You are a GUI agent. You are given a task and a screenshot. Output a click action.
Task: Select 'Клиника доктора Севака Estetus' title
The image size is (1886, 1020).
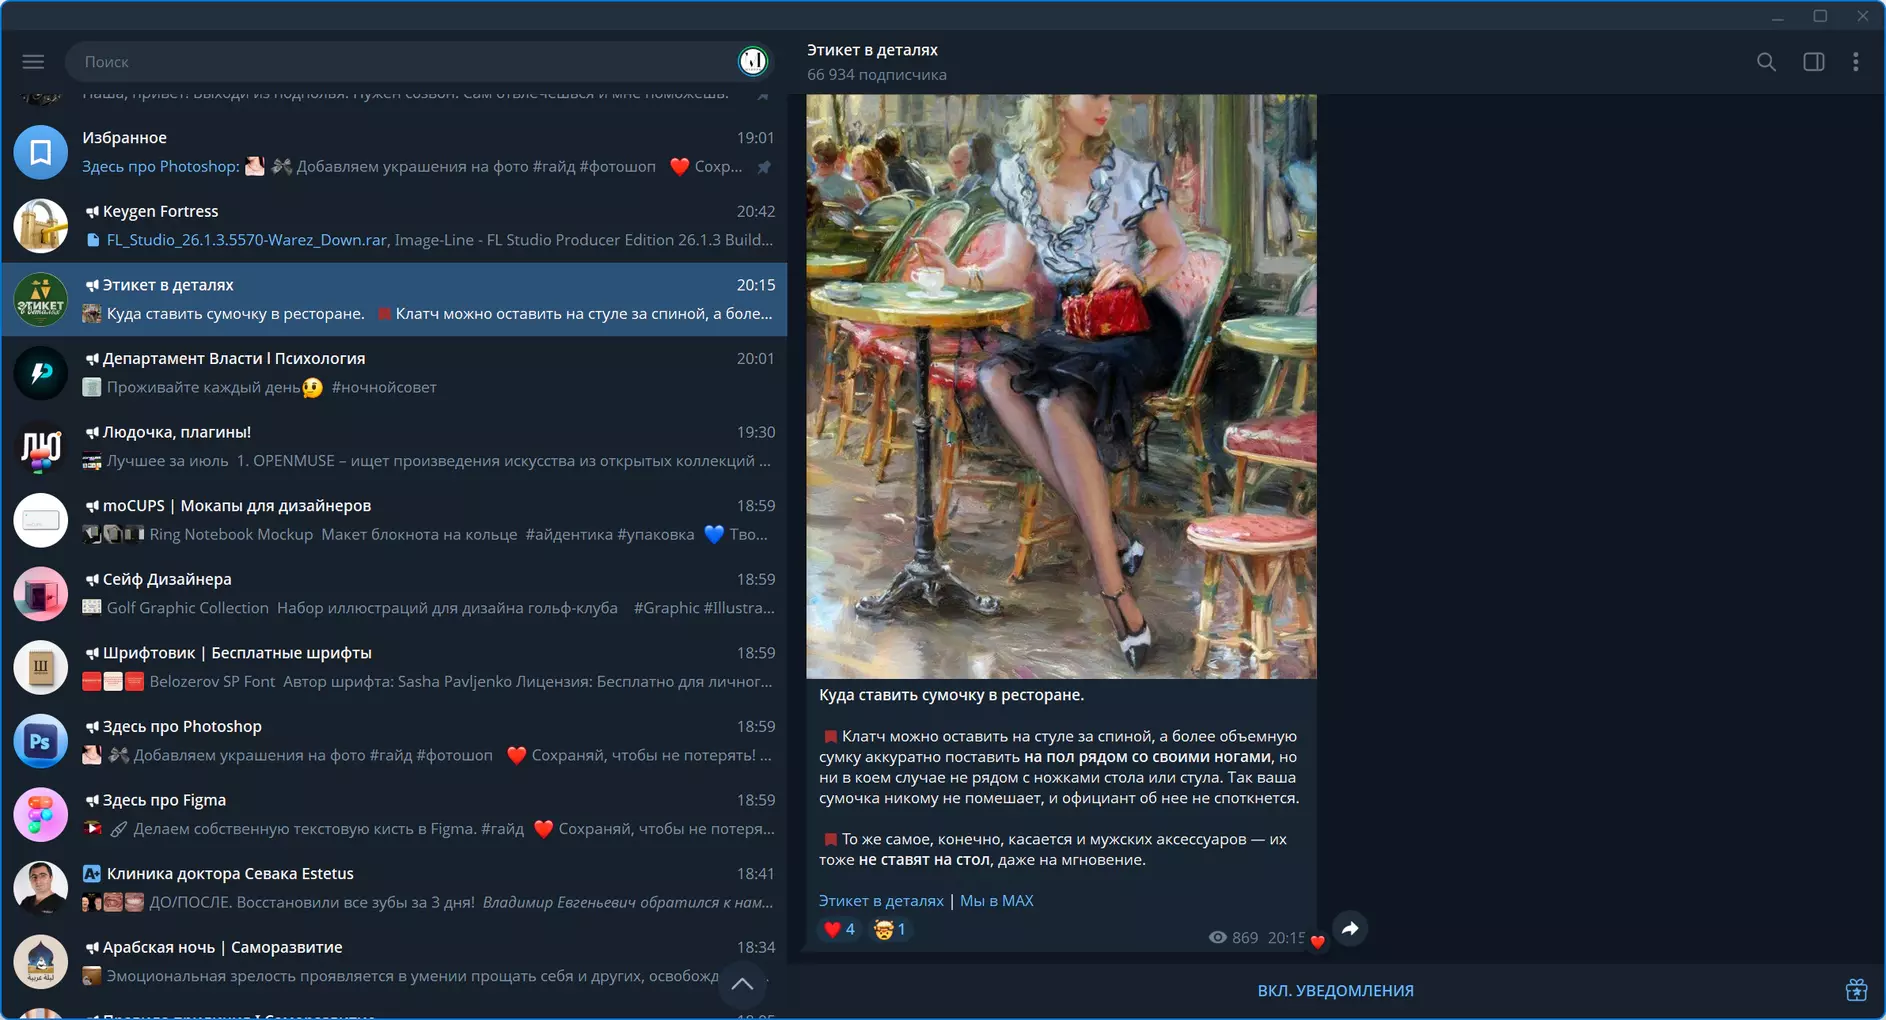coord(230,874)
